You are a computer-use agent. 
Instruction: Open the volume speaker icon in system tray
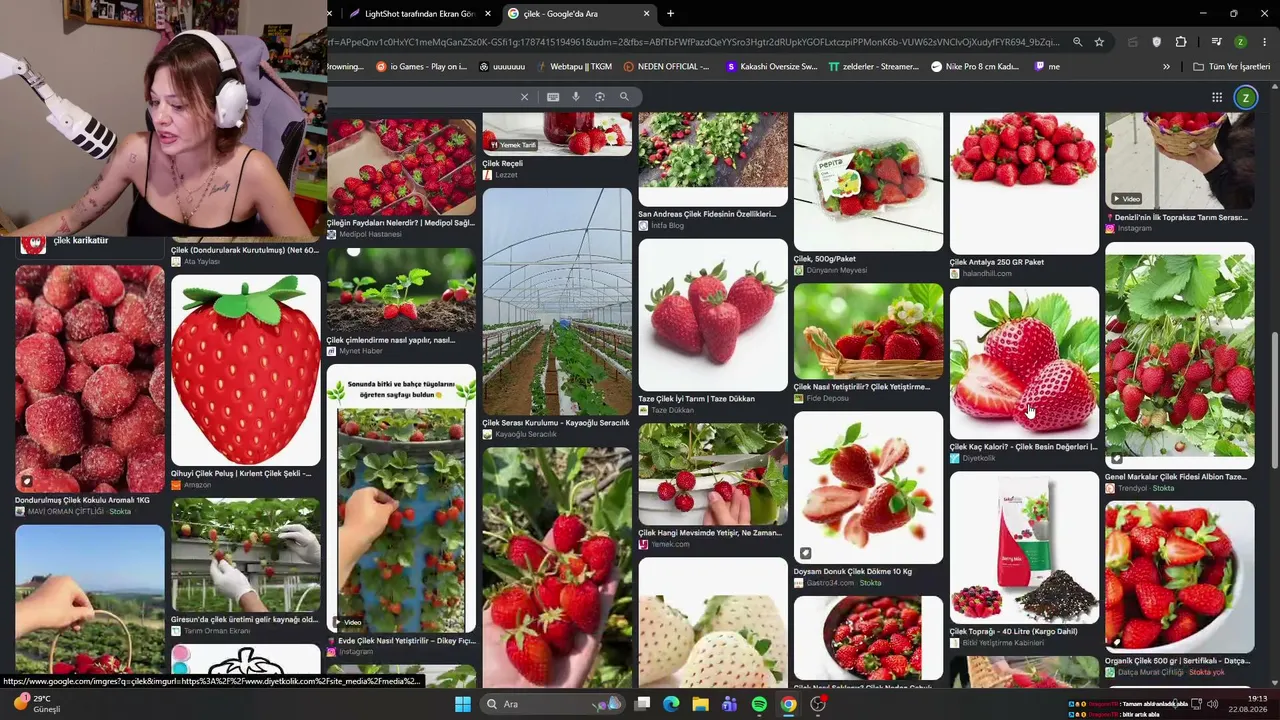click(1213, 704)
